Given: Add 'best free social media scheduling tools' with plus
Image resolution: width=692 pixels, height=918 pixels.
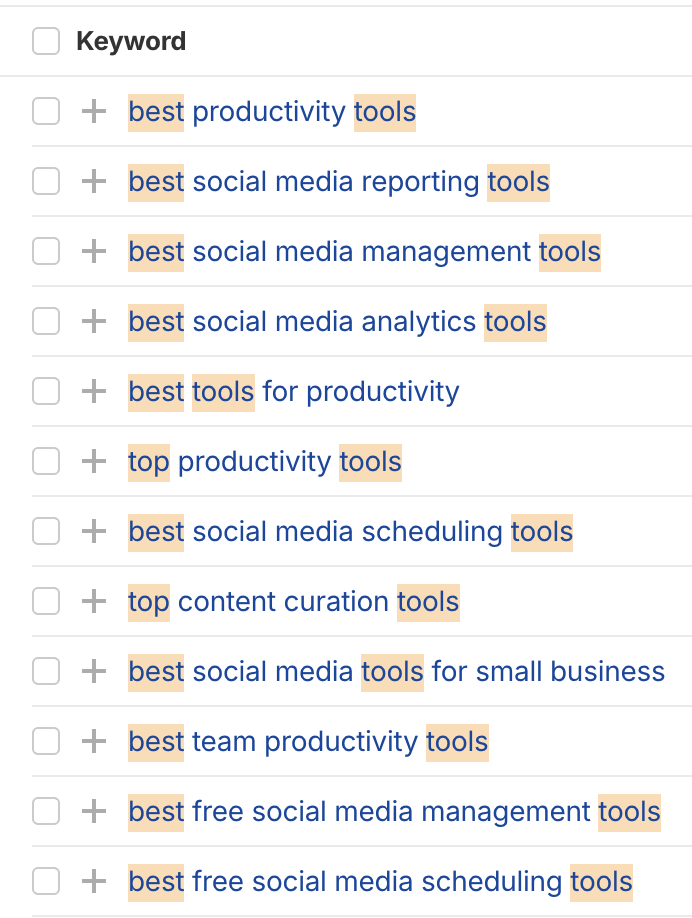Looking at the screenshot, I should [x=93, y=881].
